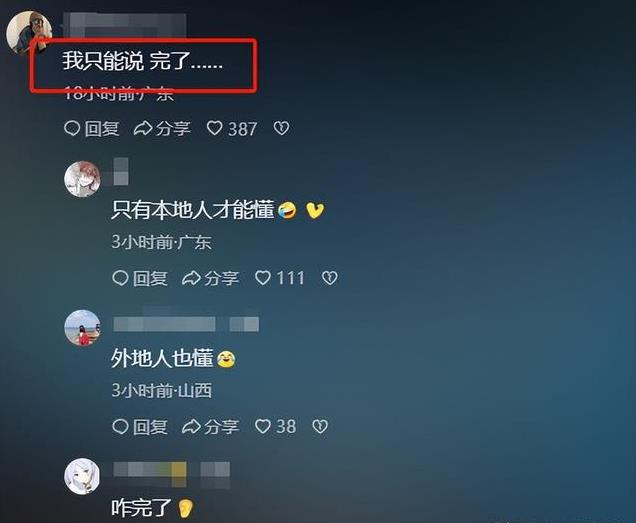Open avatar of '只有本地人才能懂' commenter
The image size is (636, 523).
(82, 179)
